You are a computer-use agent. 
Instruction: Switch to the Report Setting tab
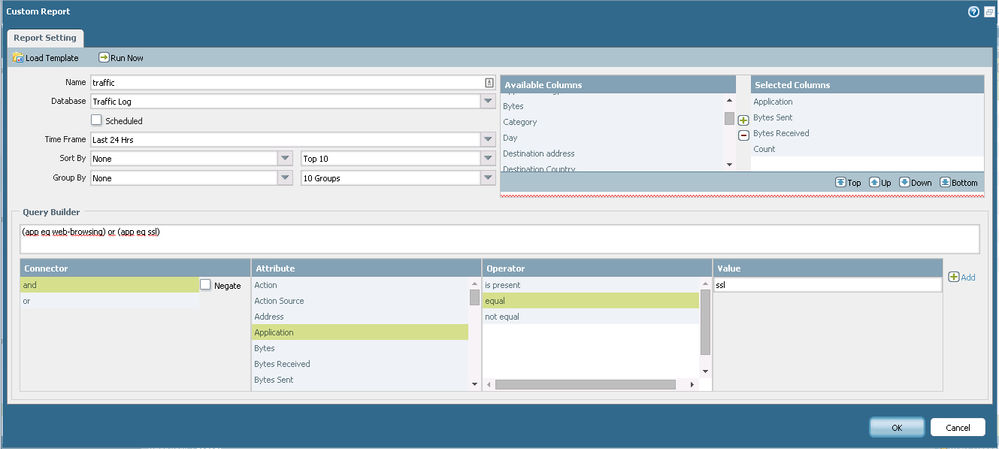pyautogui.click(x=47, y=38)
